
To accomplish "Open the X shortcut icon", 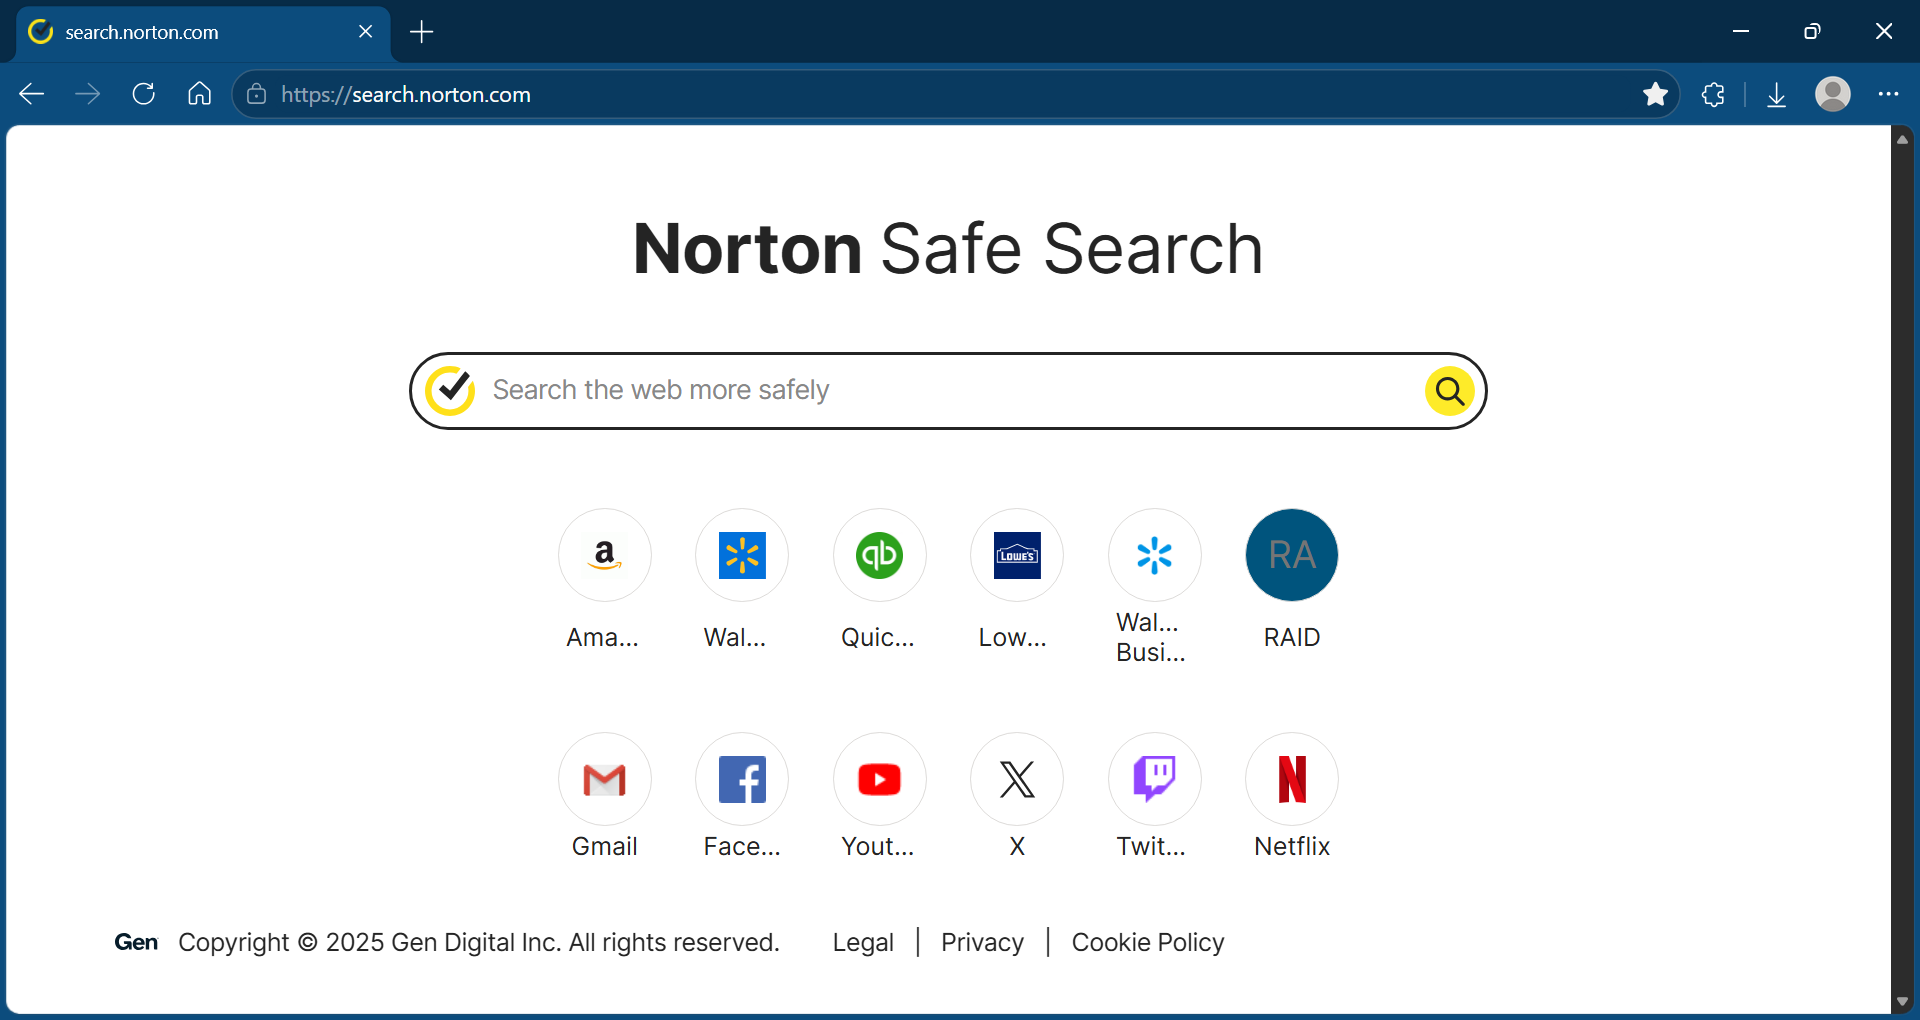I will (x=1017, y=779).
